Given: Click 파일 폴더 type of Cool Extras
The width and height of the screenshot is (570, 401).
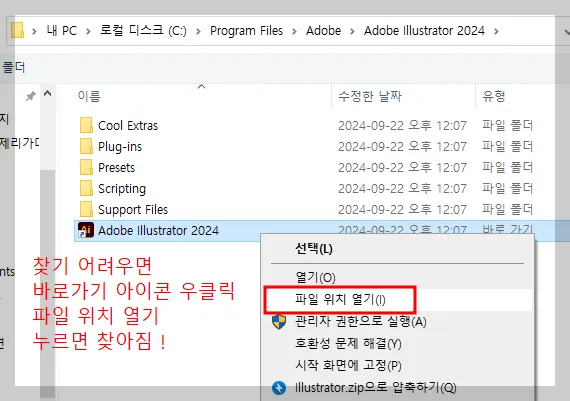Looking at the screenshot, I should tap(507, 125).
